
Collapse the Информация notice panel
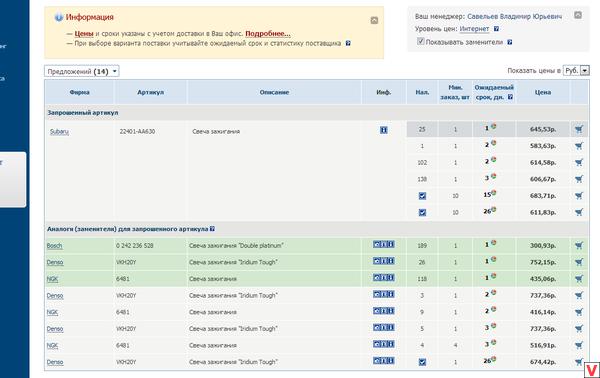tap(374, 20)
